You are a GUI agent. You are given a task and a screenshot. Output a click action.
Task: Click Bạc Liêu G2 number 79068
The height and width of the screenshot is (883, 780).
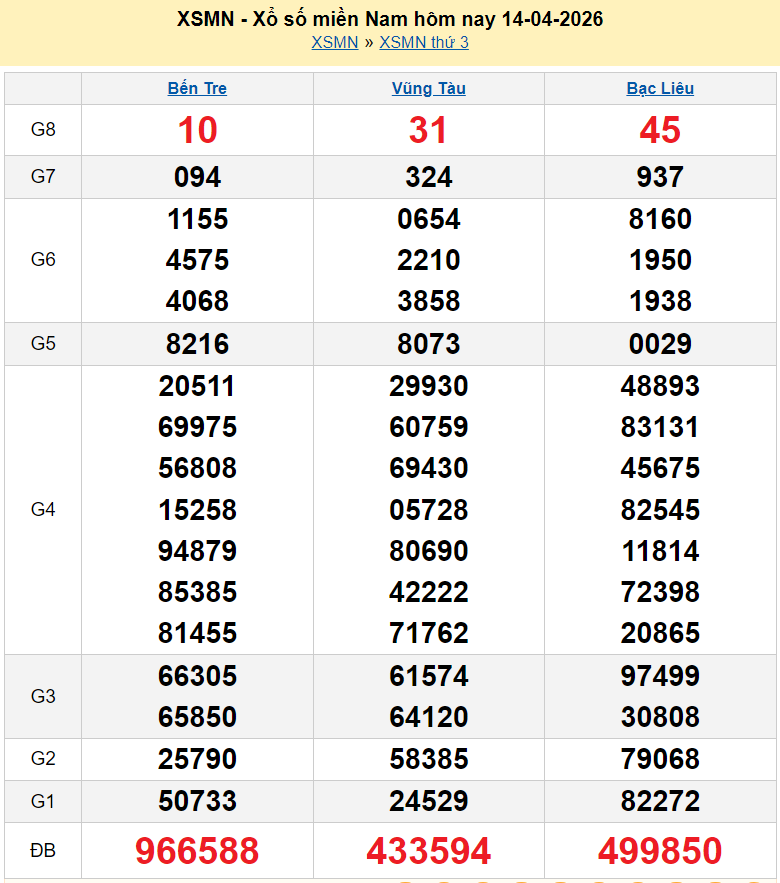(660, 759)
